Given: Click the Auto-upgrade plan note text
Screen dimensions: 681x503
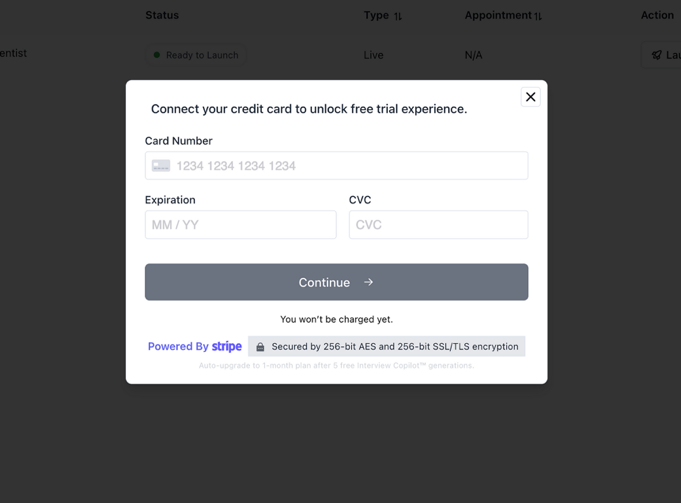Looking at the screenshot, I should 336,366.
